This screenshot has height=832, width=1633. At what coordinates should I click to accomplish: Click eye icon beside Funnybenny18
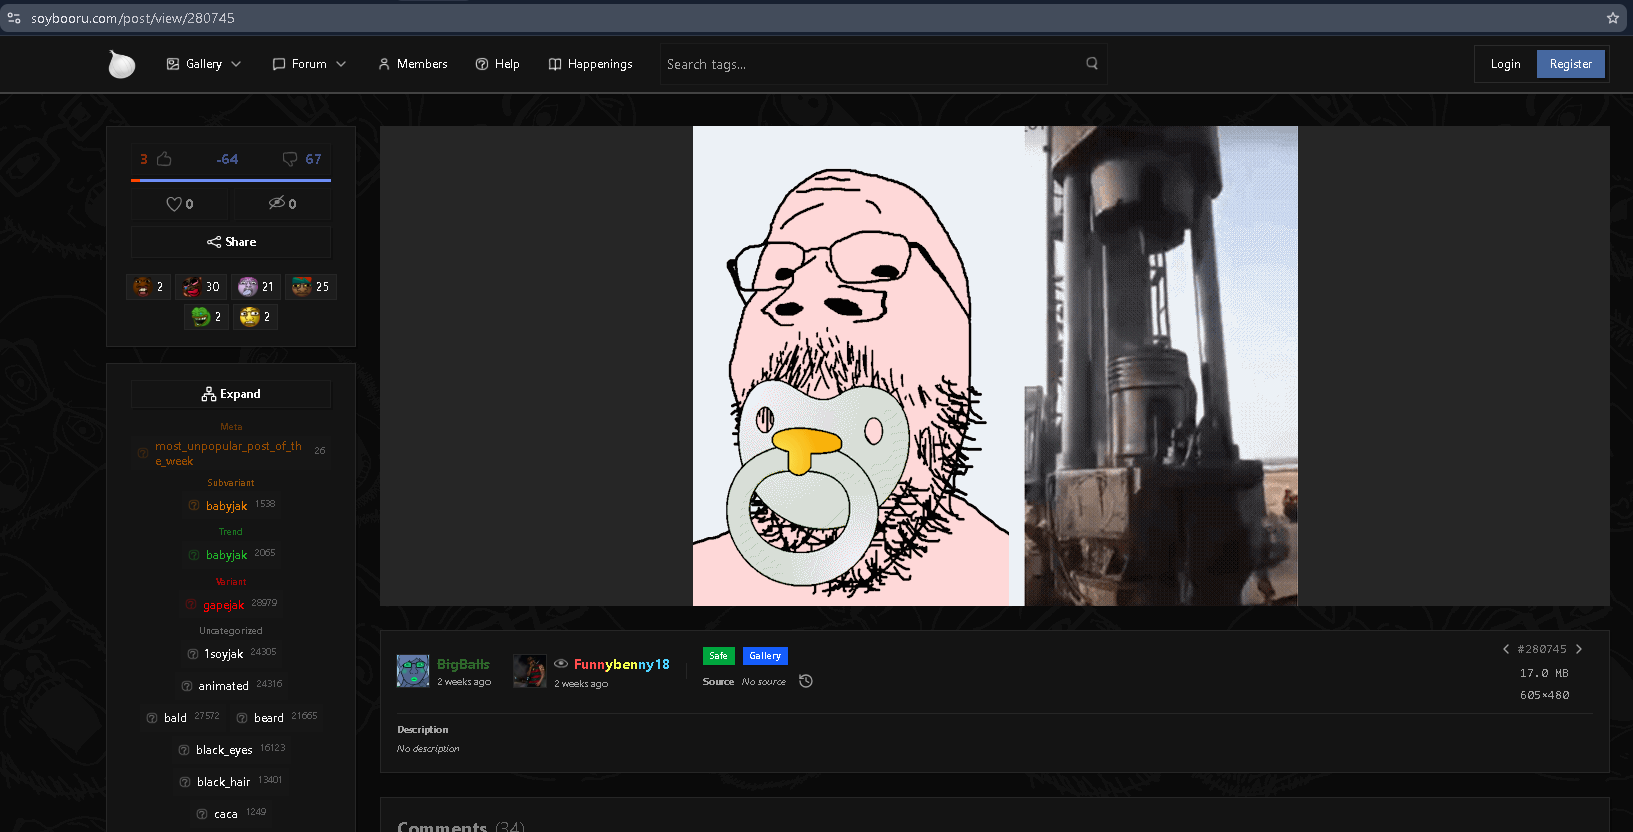tap(561, 663)
